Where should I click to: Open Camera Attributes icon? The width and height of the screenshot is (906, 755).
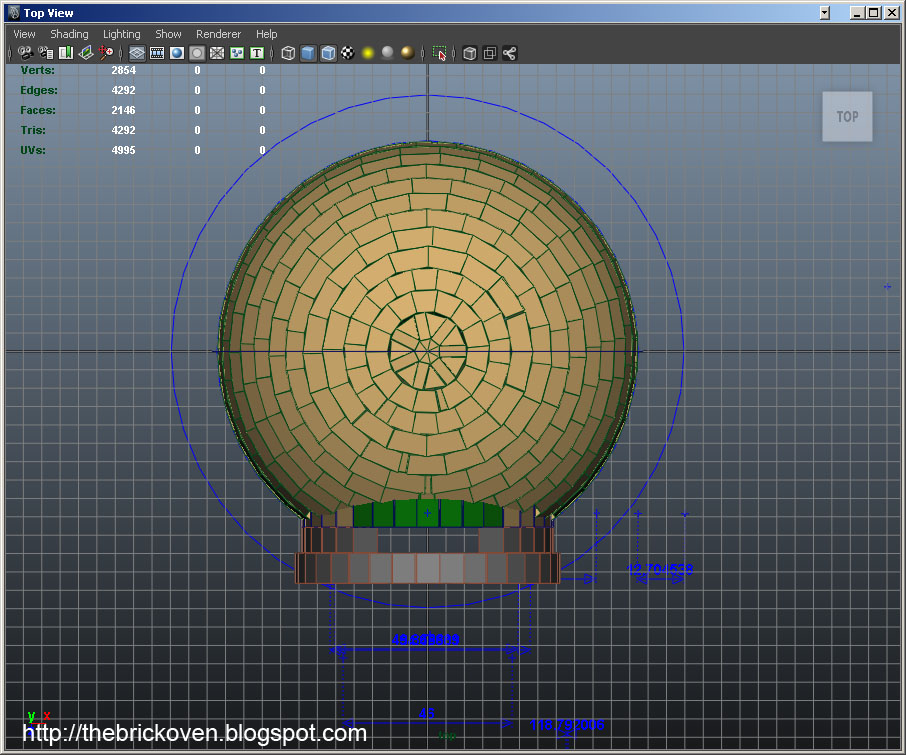tap(46, 53)
